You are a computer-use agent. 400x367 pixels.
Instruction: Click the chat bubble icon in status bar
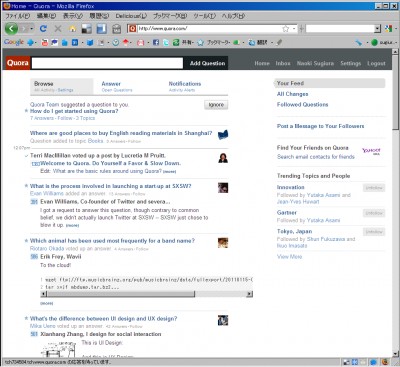(373, 362)
